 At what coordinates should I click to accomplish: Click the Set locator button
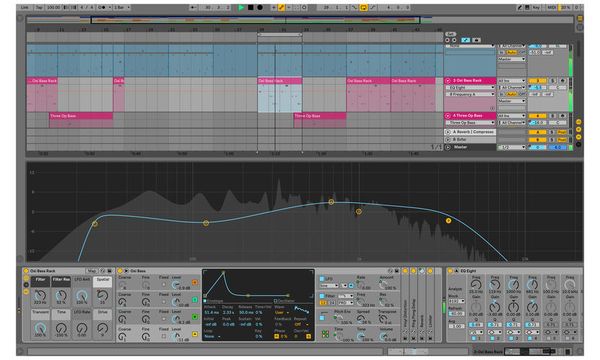[x=451, y=34]
